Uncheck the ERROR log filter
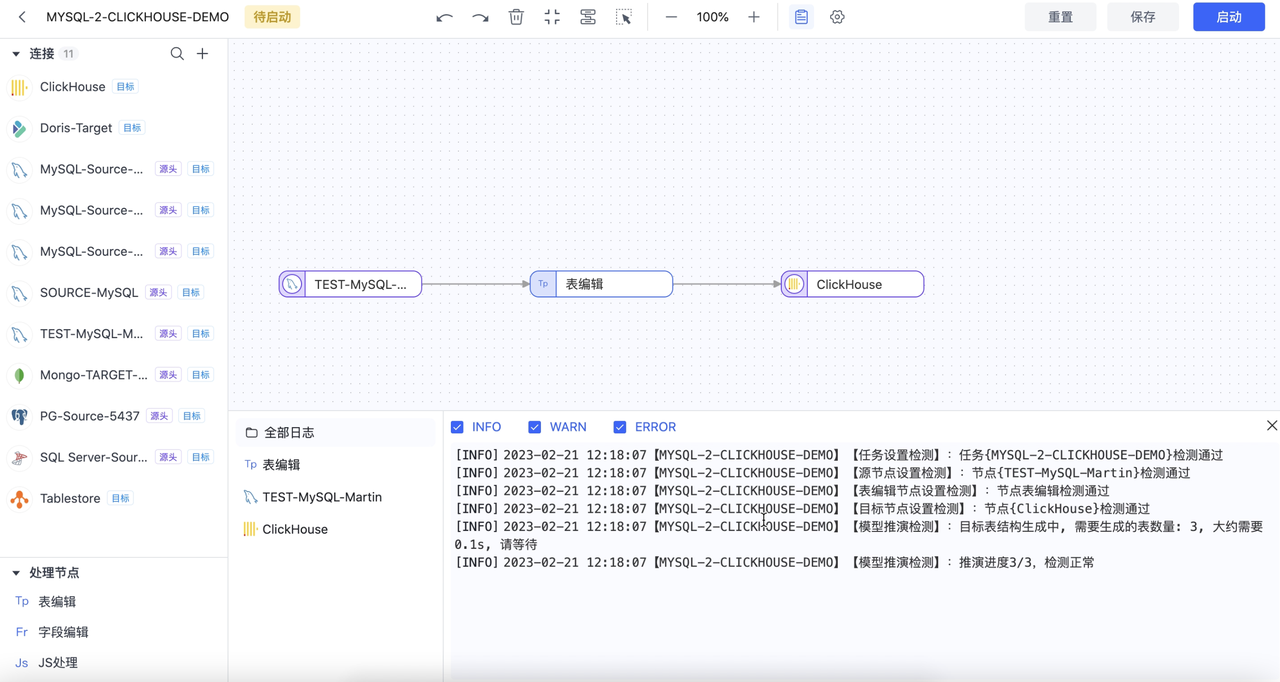 coord(620,427)
